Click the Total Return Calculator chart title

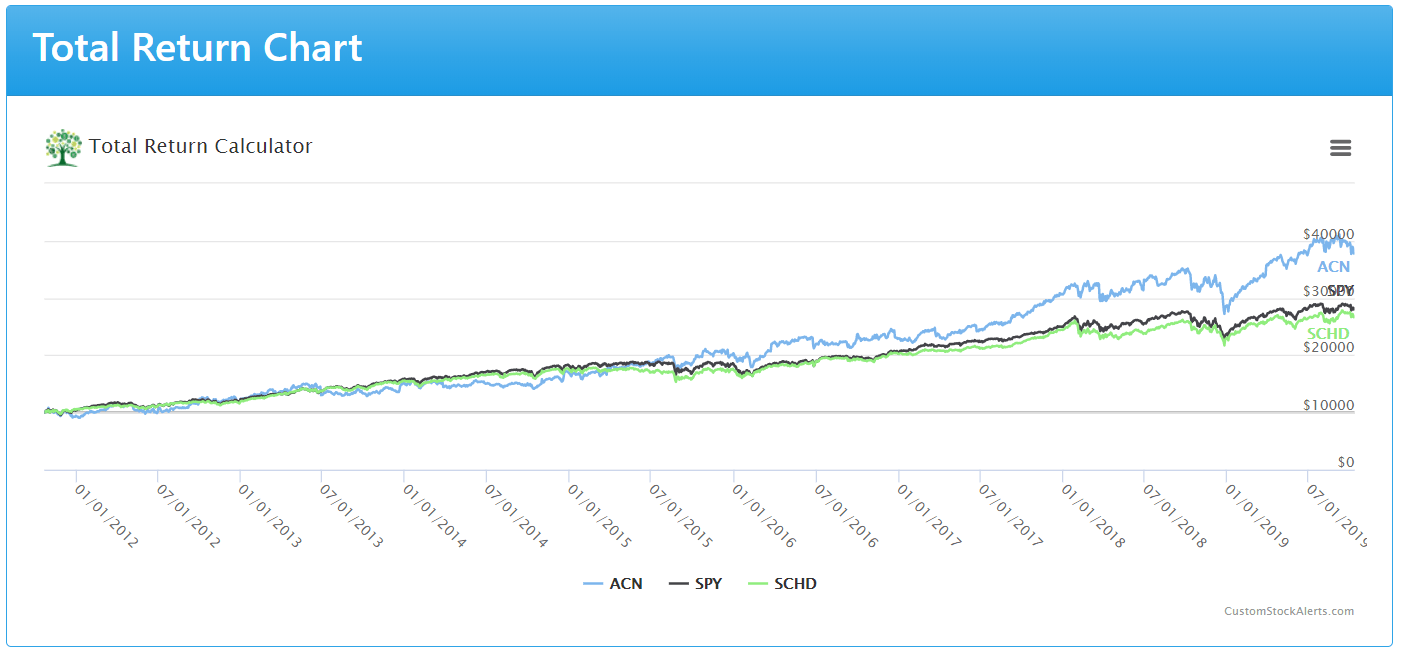201,146
